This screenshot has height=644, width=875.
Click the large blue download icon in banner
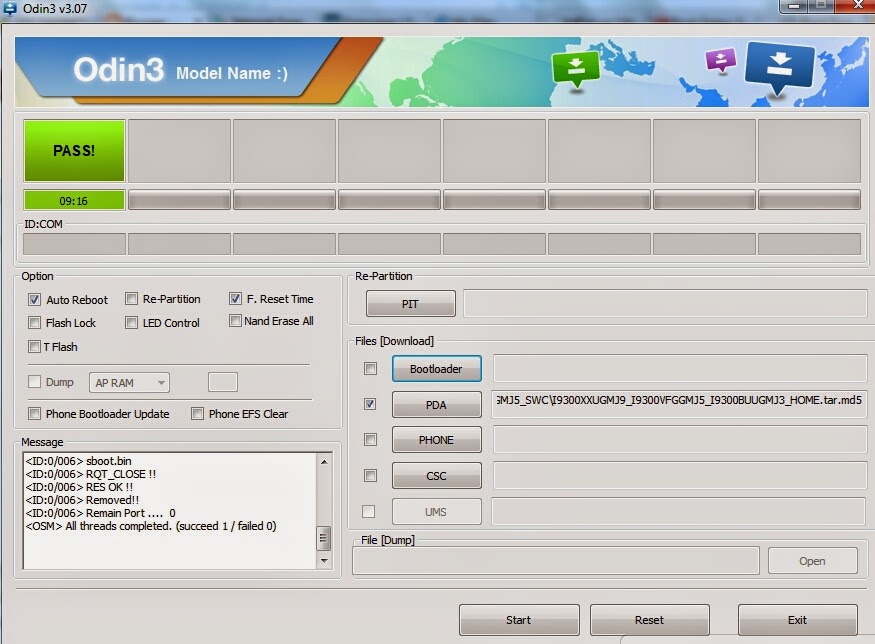(779, 69)
